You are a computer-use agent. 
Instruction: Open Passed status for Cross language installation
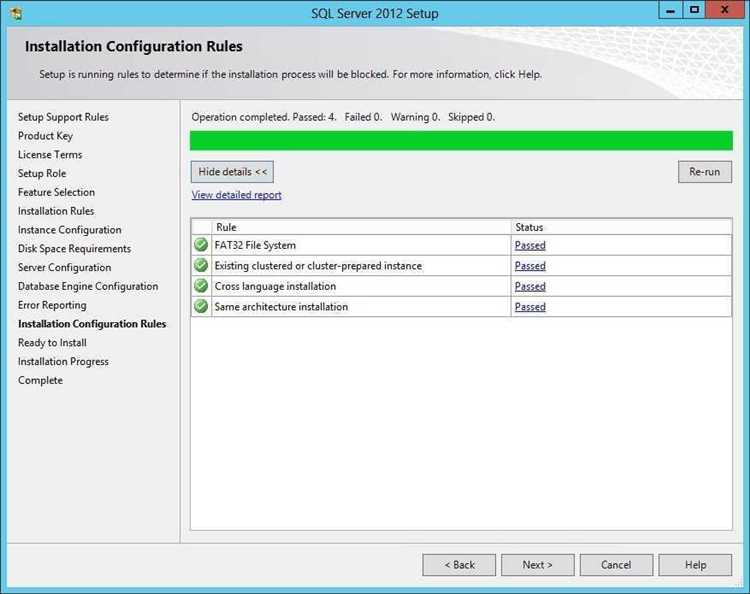tap(530, 286)
